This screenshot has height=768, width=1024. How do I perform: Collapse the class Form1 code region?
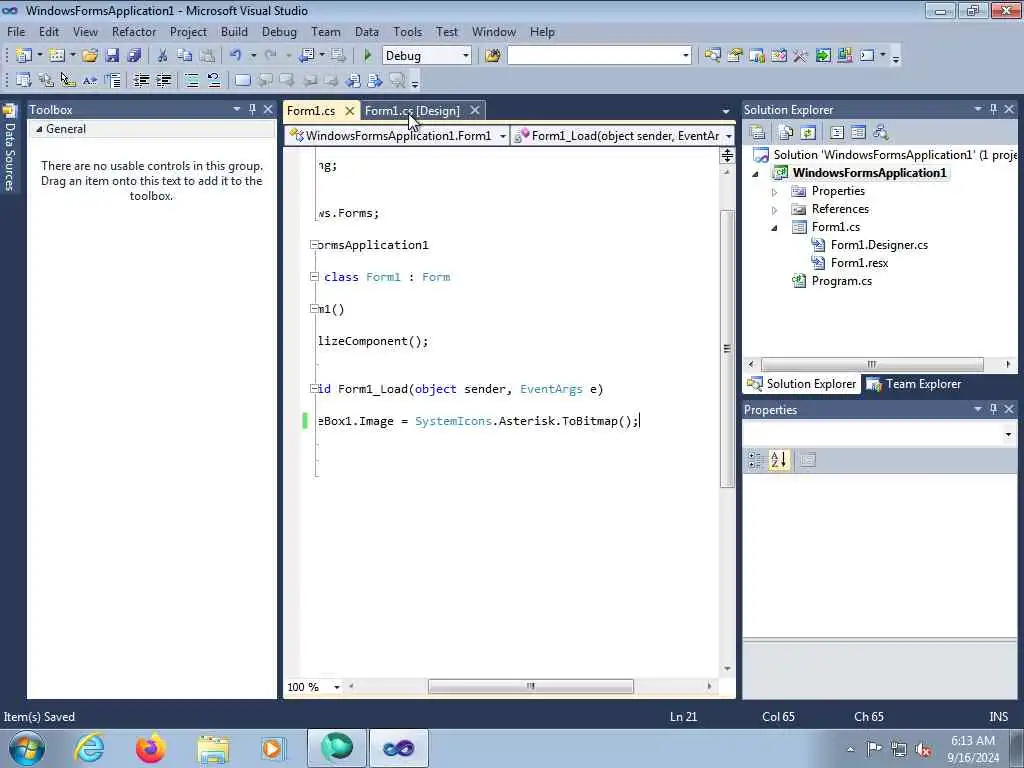tap(314, 276)
